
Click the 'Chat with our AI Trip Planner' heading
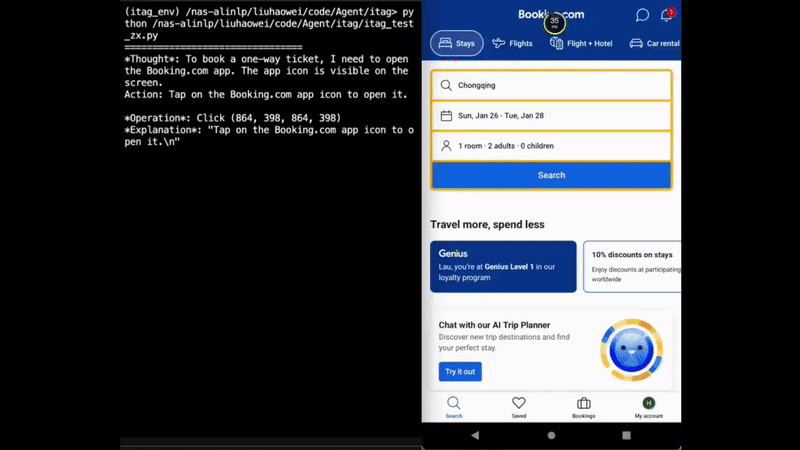click(x=494, y=325)
